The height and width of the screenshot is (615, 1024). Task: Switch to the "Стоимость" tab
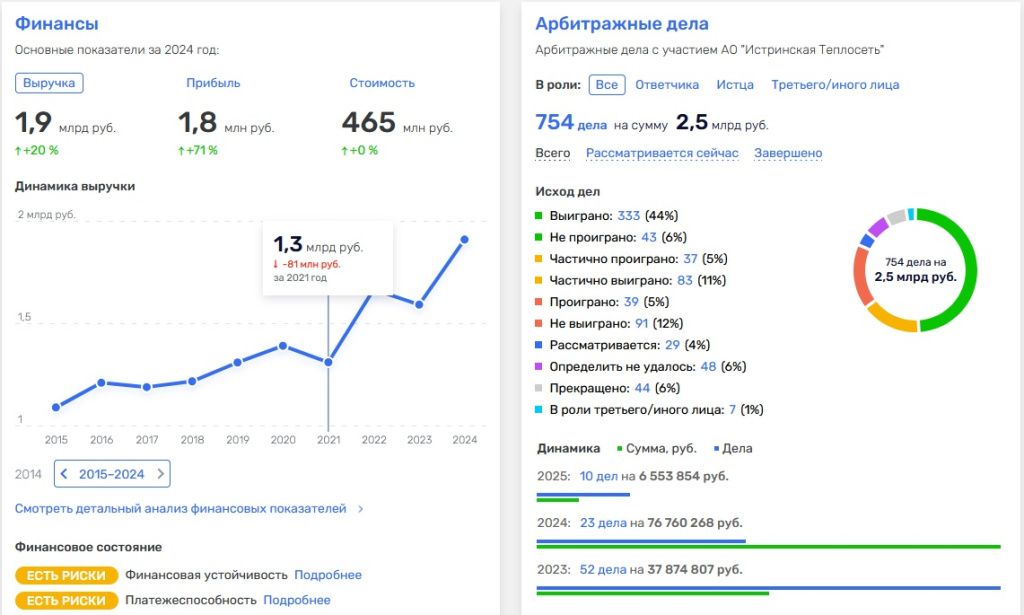[x=382, y=83]
